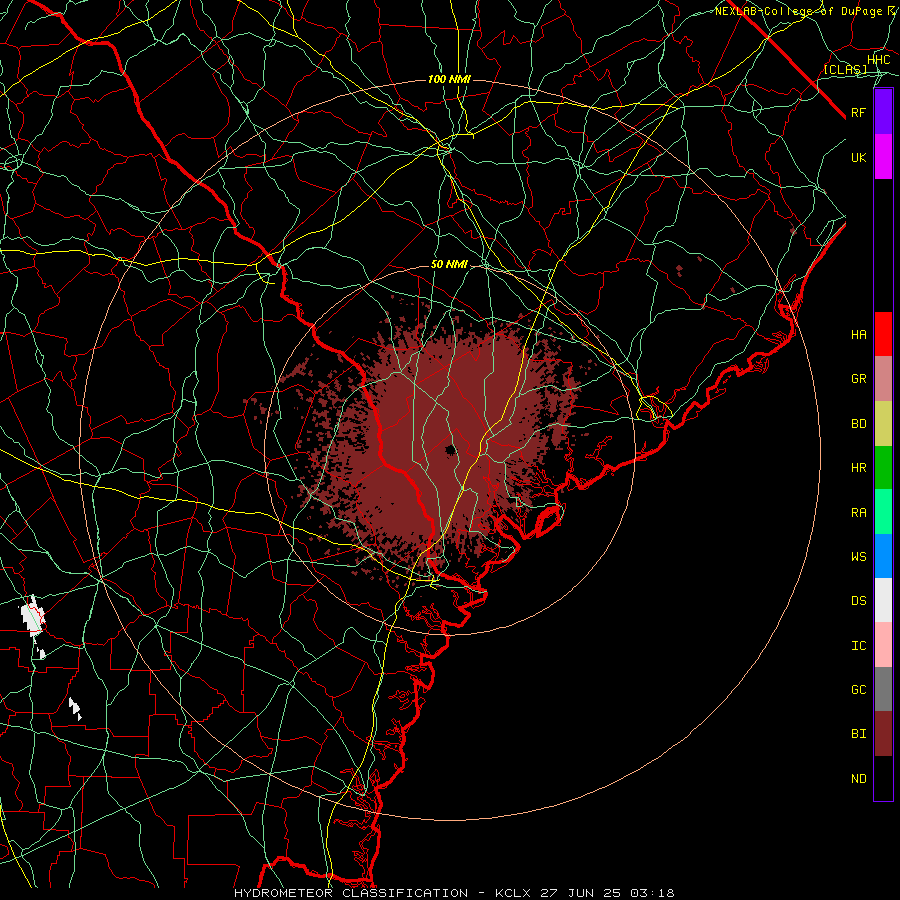Click the ND black legend swatch

[883, 778]
